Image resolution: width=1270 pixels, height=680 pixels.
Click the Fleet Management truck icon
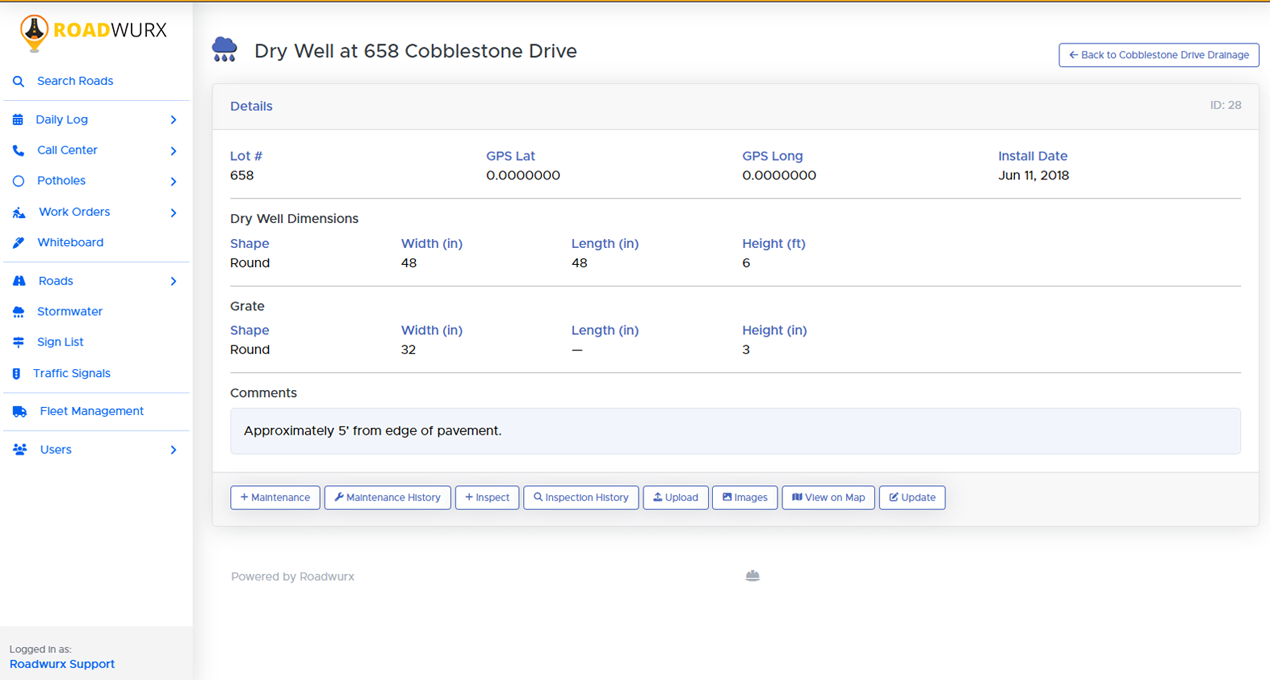pos(19,412)
